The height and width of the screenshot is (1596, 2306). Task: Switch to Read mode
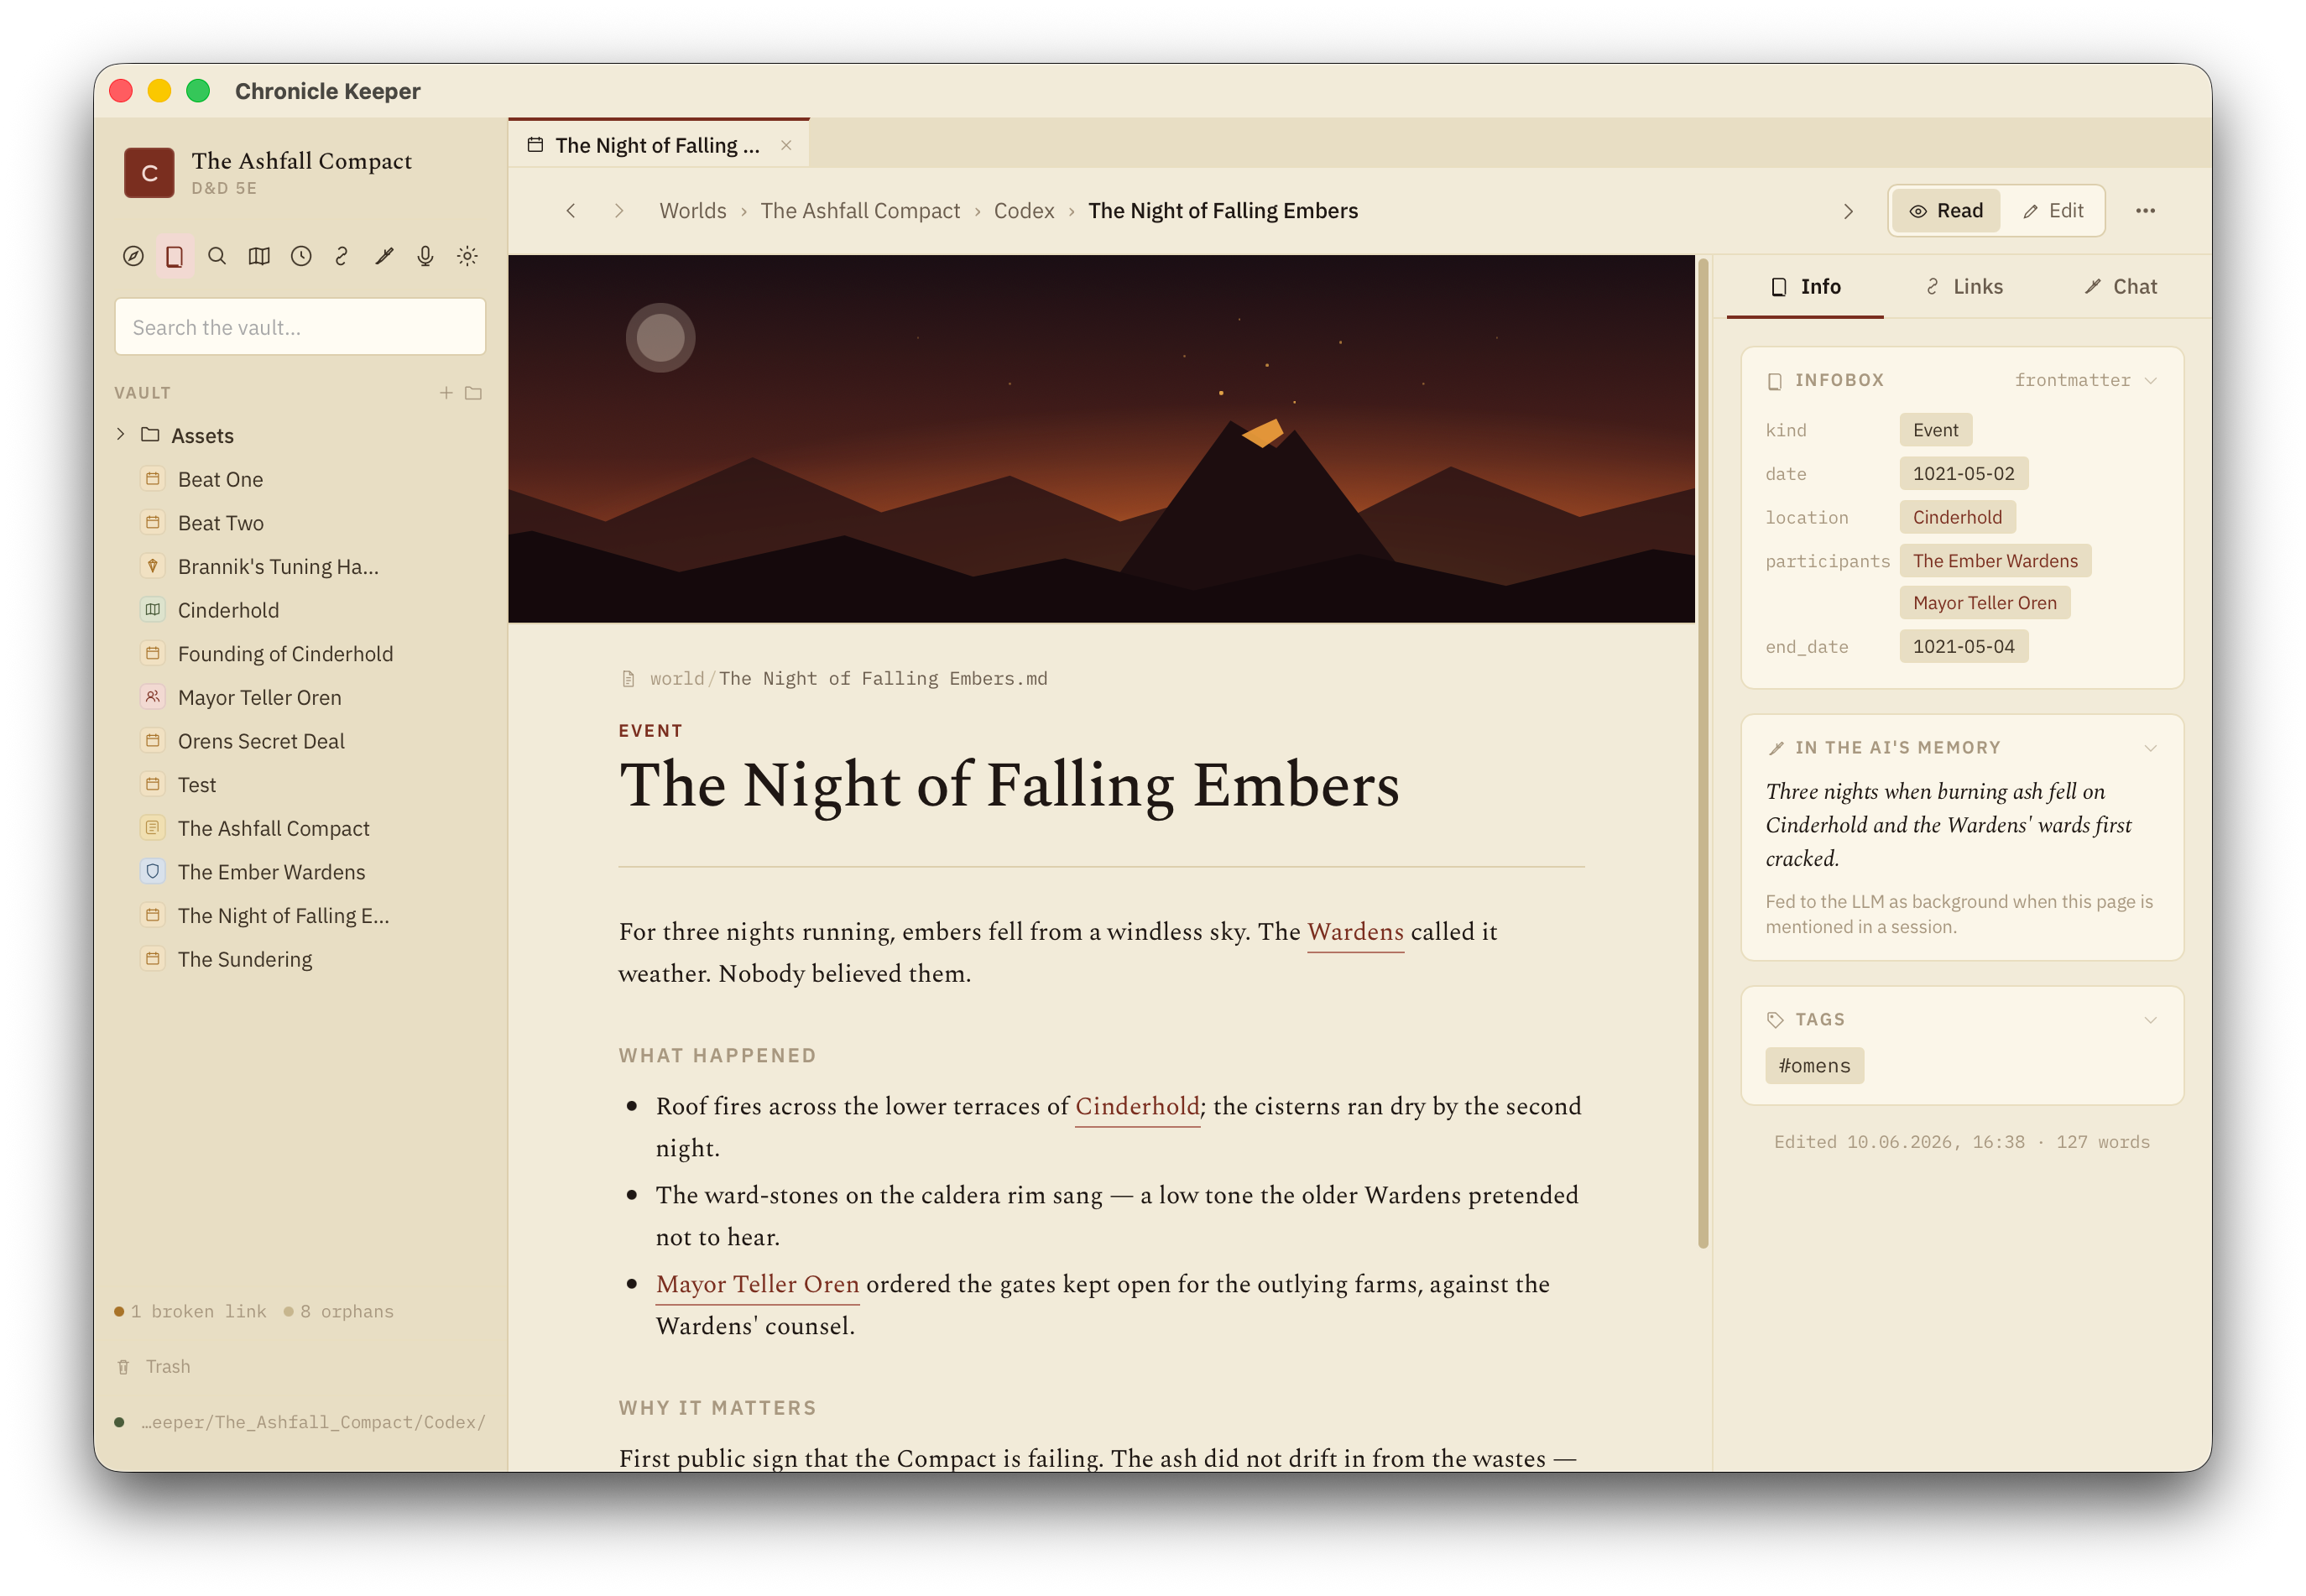coord(1946,211)
